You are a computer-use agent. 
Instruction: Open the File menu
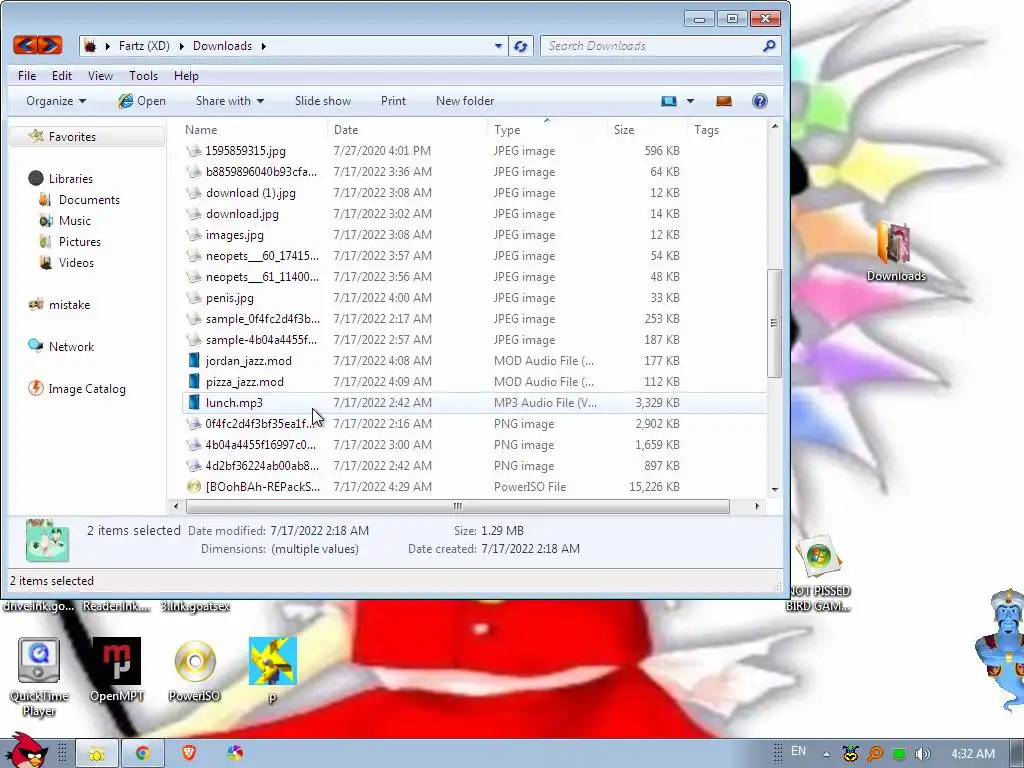[27, 76]
